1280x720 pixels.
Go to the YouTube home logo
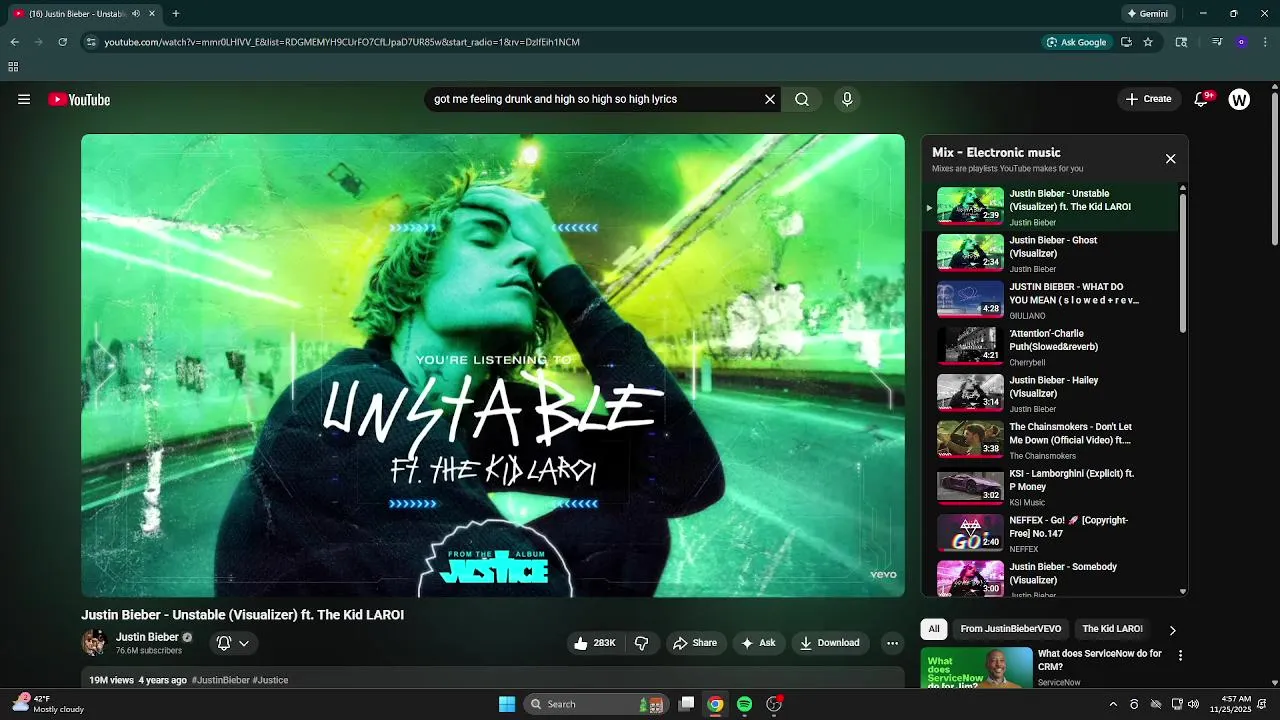pos(79,99)
